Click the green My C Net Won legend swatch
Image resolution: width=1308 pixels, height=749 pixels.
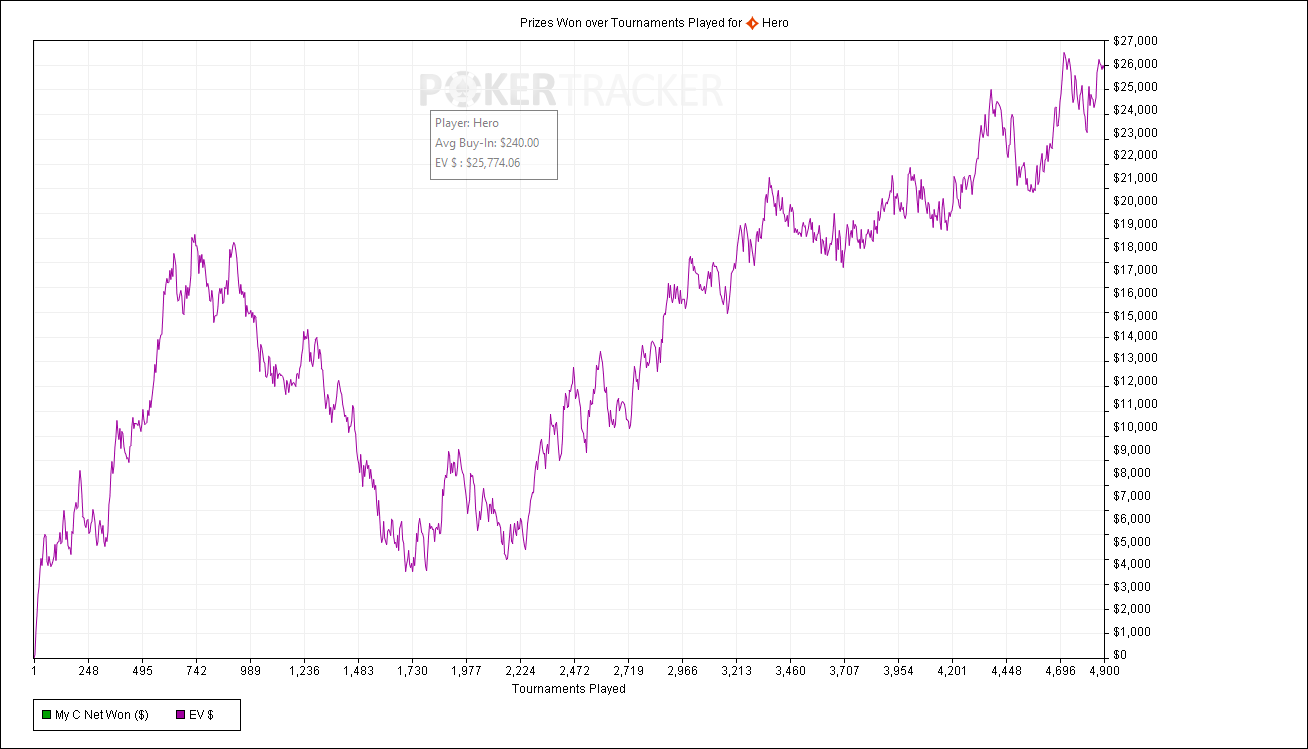(45, 715)
